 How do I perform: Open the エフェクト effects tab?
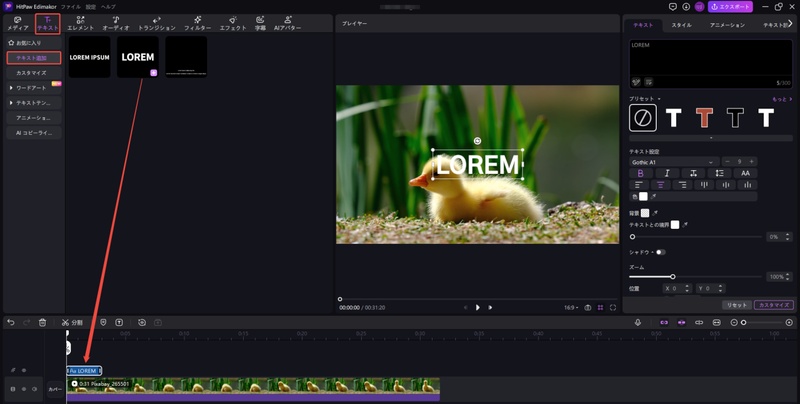(233, 23)
